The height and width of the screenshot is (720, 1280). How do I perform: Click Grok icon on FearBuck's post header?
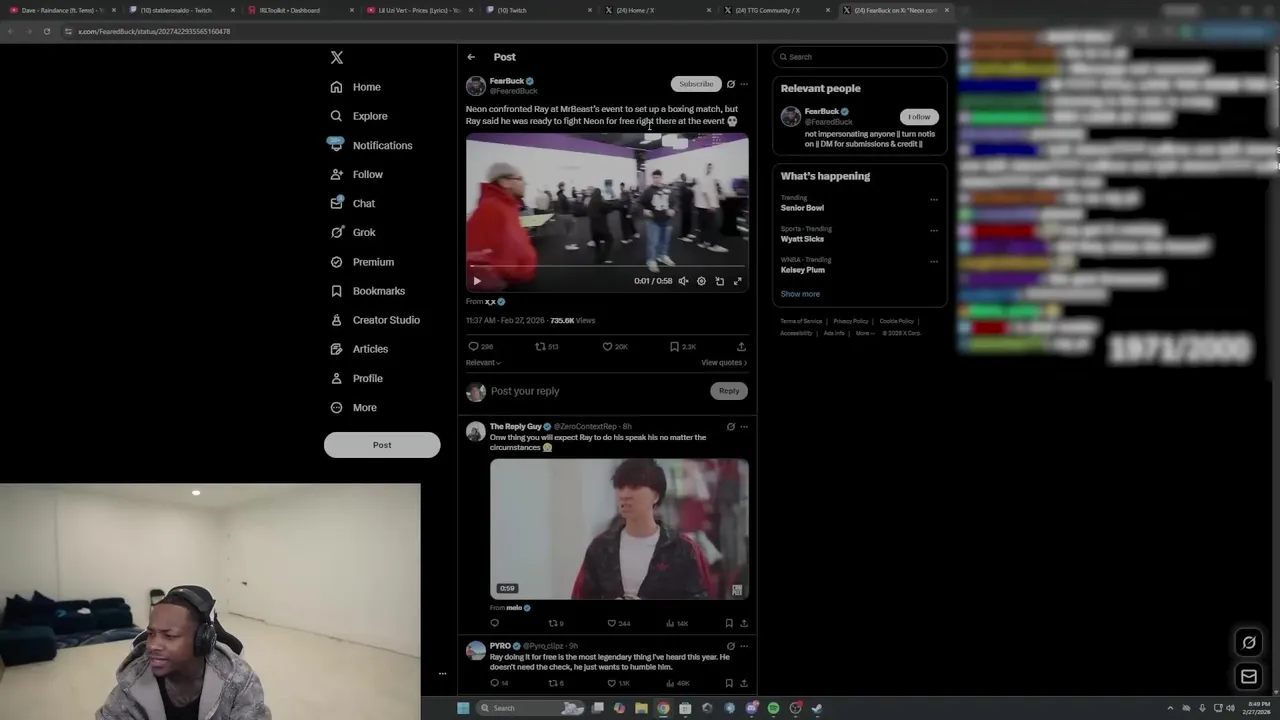point(731,84)
